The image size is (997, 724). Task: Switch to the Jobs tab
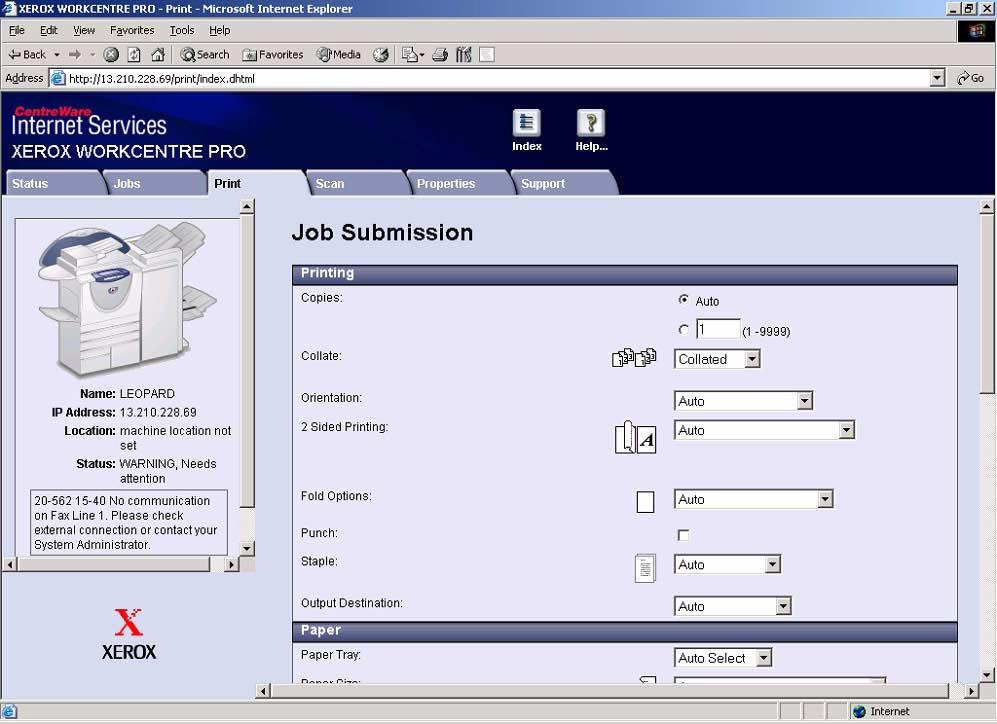155,183
